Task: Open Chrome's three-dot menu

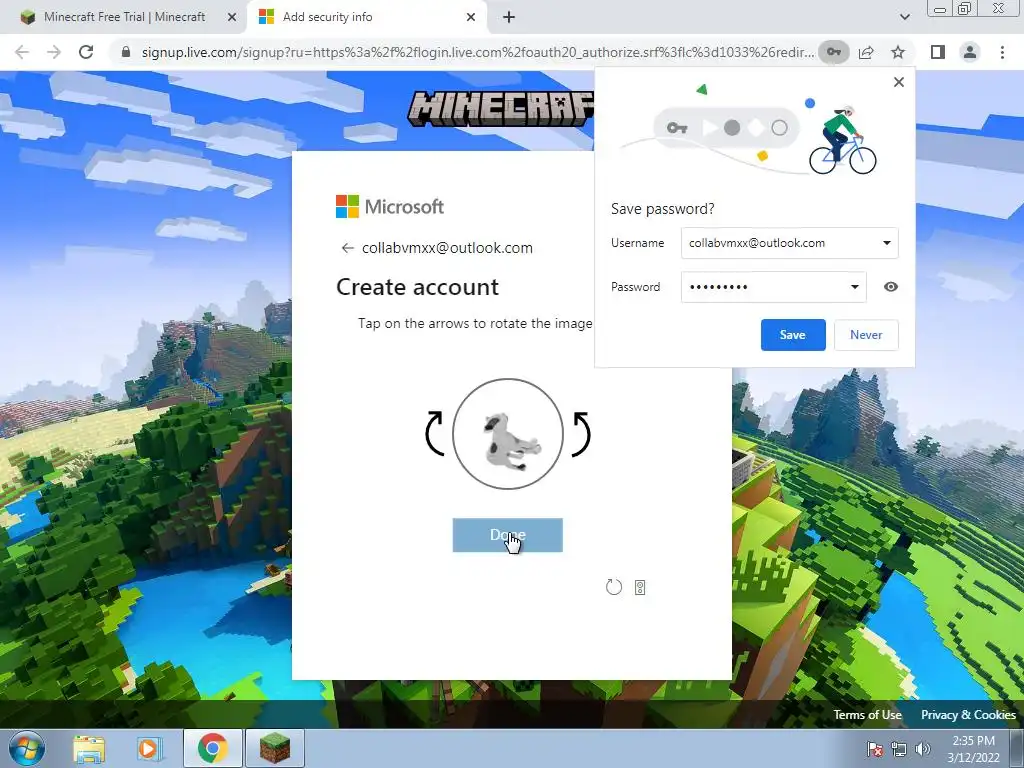Action: pos(1002,52)
